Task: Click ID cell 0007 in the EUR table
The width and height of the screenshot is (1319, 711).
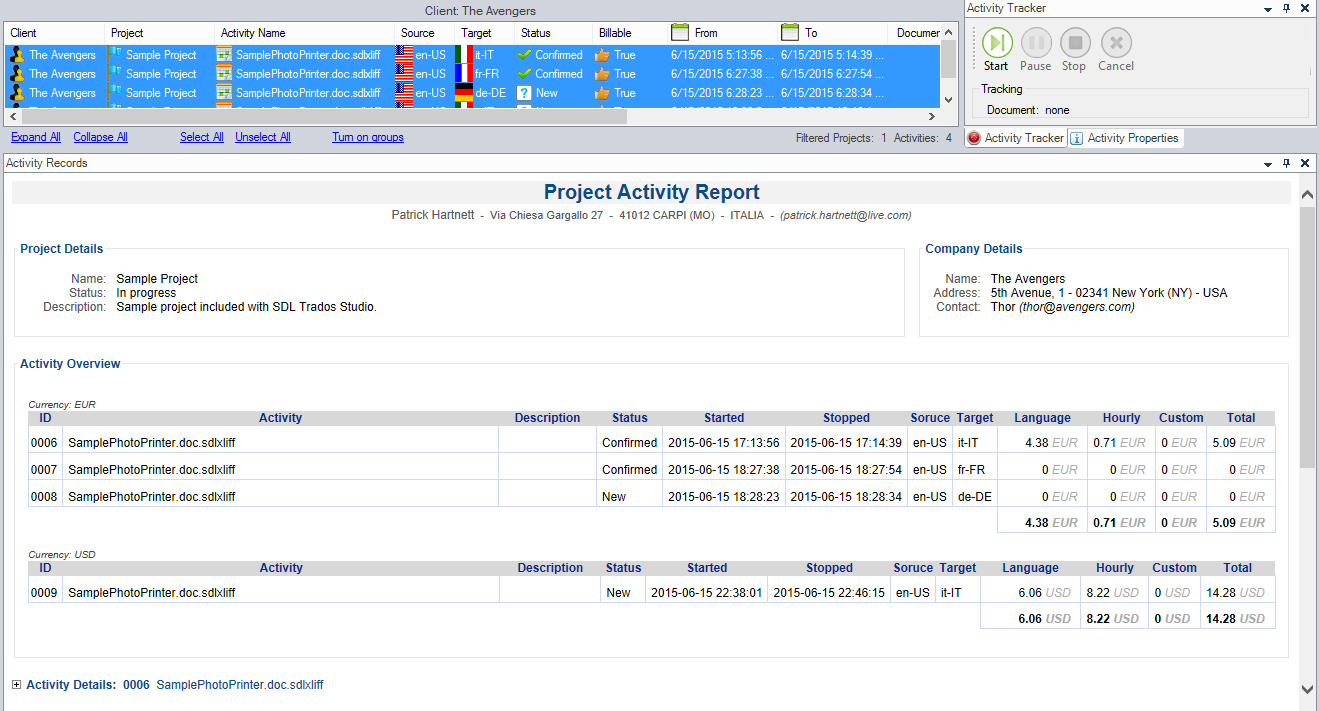Action: [x=44, y=469]
